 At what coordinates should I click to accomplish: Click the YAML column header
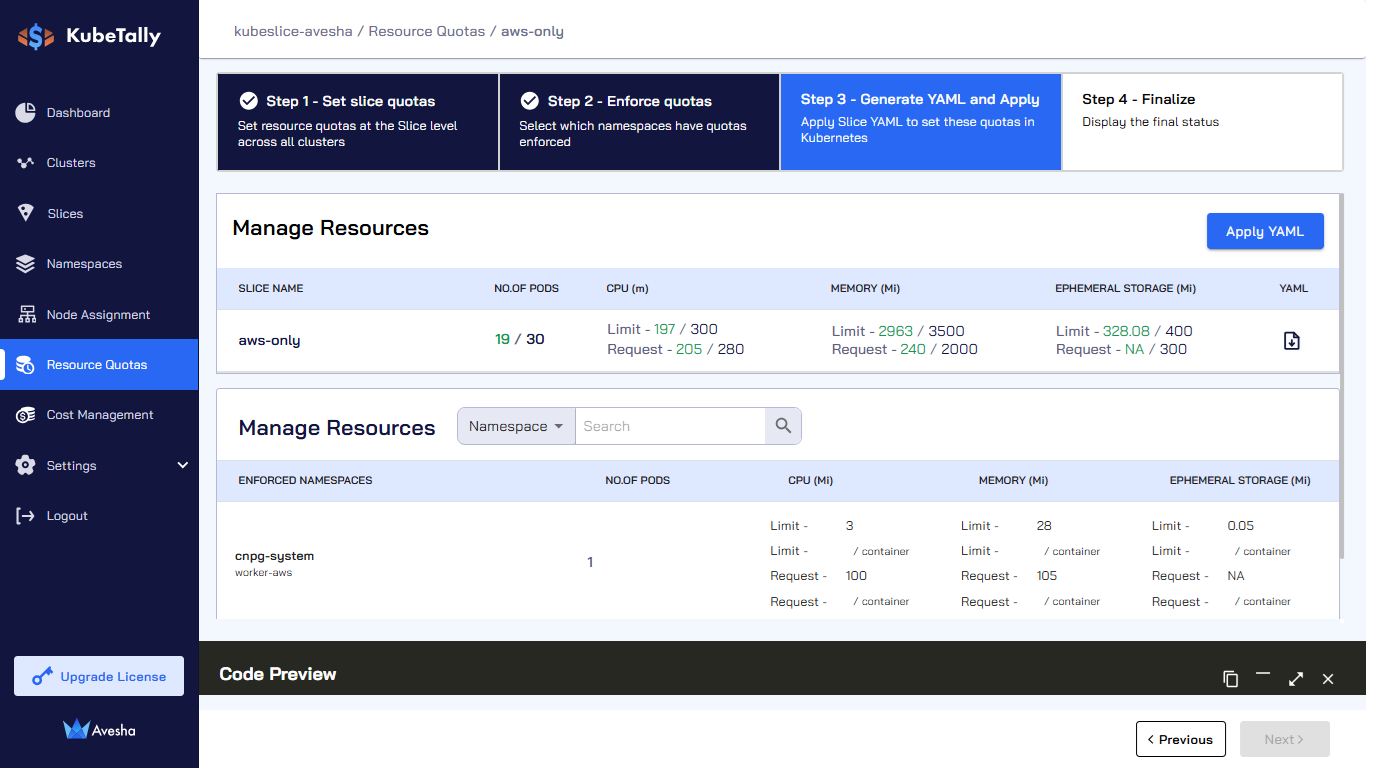click(x=1293, y=288)
